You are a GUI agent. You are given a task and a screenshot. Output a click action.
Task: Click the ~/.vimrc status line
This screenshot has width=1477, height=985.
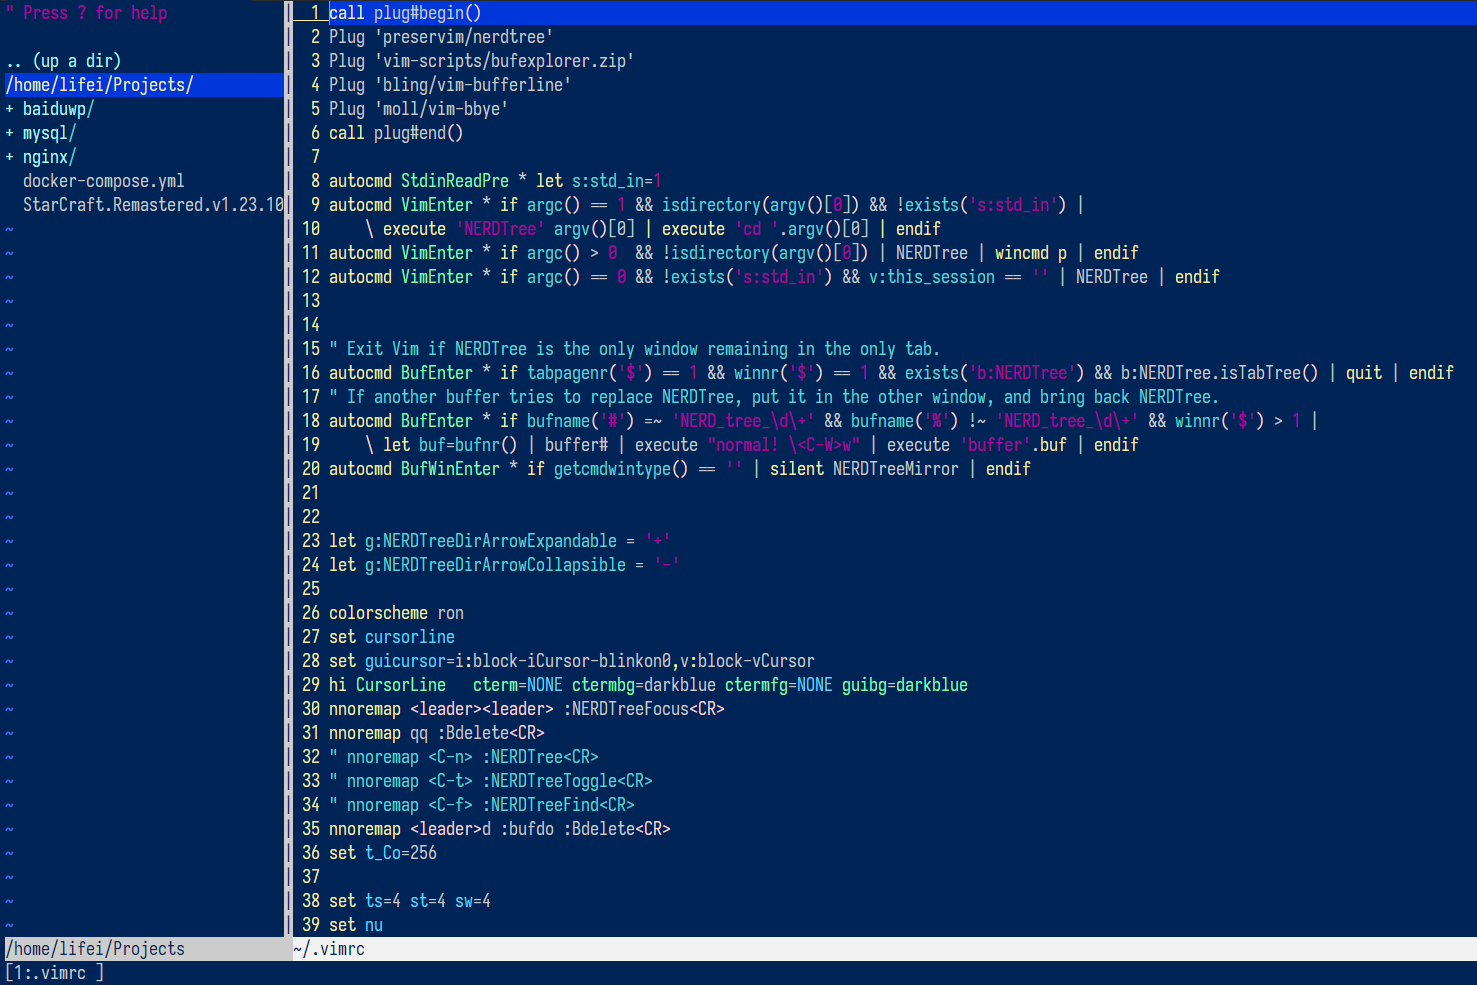coord(885,949)
